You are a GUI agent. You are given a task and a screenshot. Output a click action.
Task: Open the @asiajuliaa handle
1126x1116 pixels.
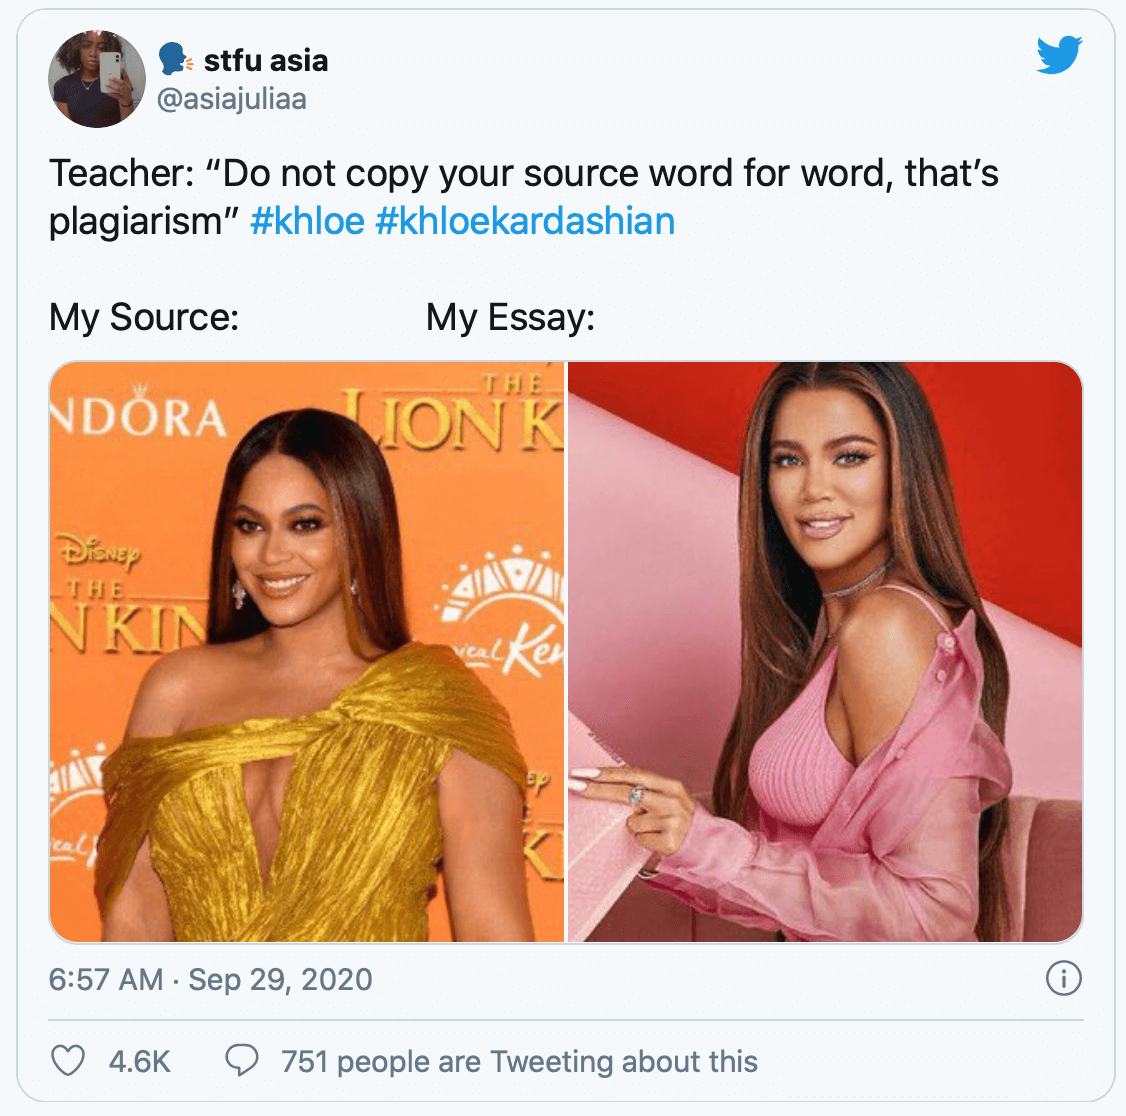pos(231,99)
